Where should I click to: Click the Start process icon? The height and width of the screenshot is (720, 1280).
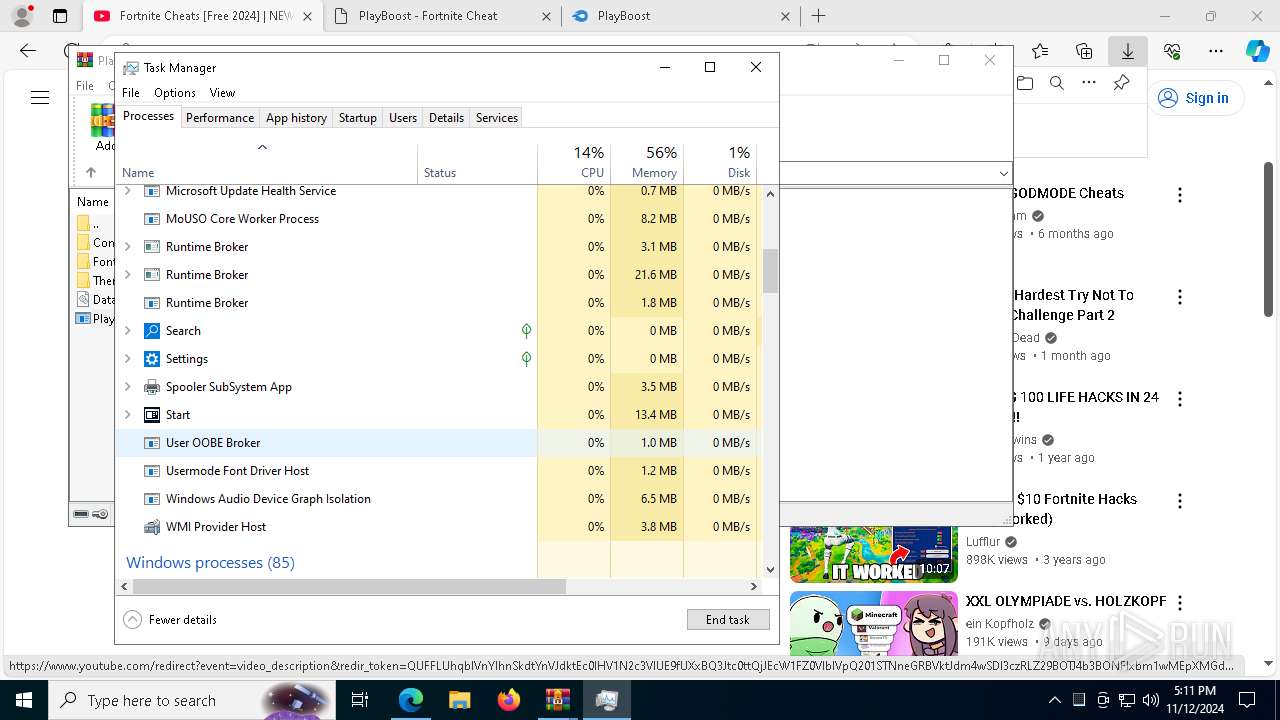(x=152, y=415)
